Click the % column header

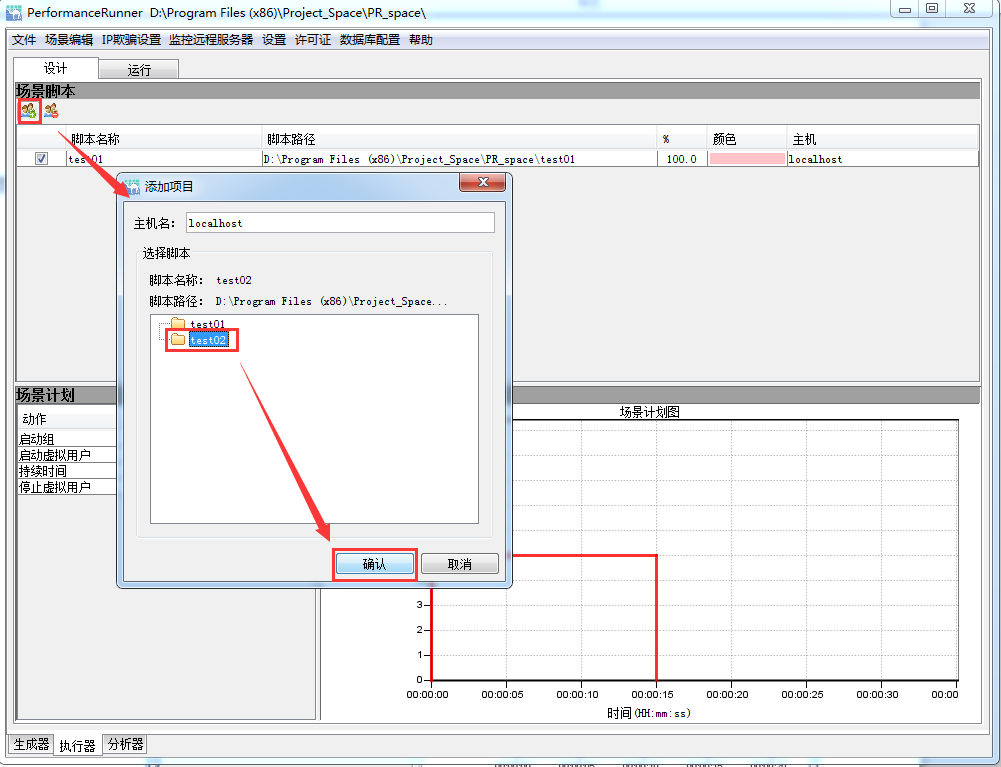[x=682, y=139]
